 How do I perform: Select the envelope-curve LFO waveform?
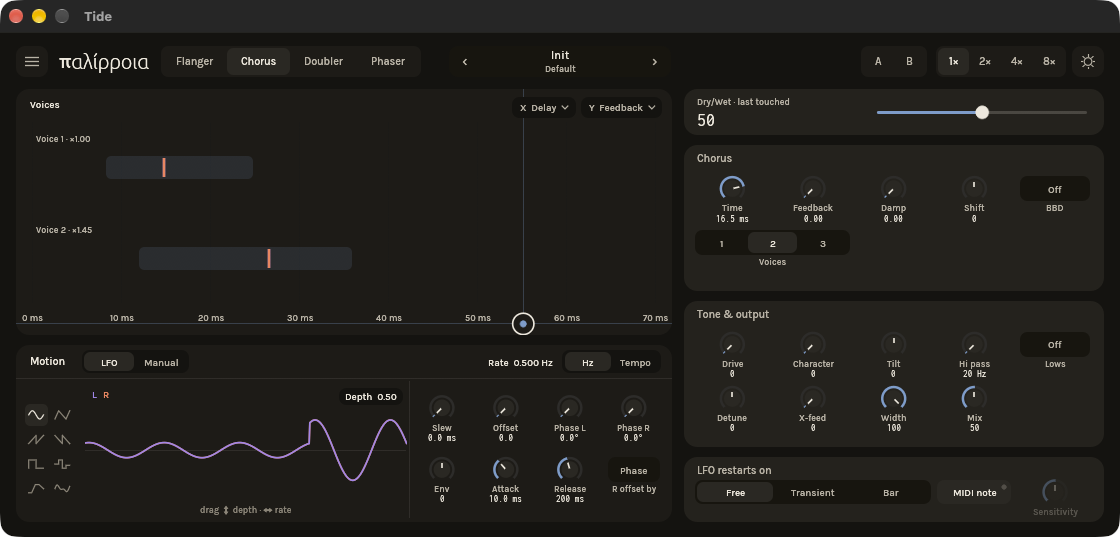point(36,488)
